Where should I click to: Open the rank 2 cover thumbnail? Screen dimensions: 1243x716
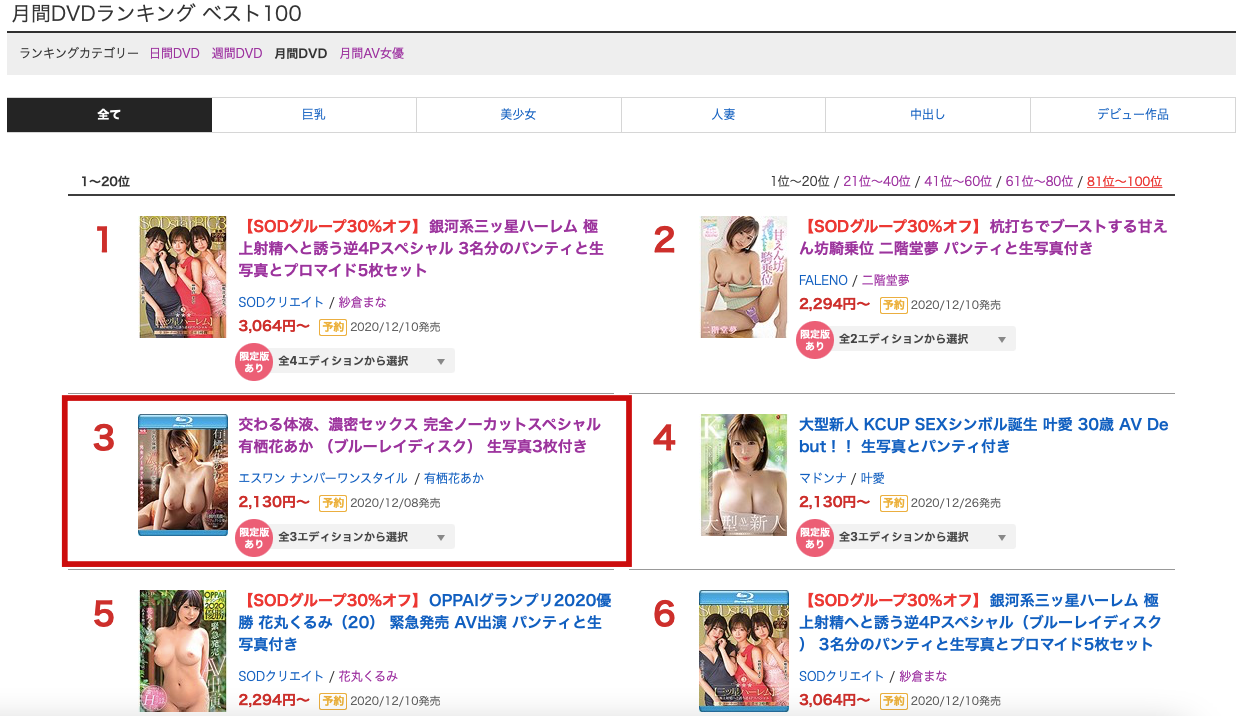click(x=744, y=276)
